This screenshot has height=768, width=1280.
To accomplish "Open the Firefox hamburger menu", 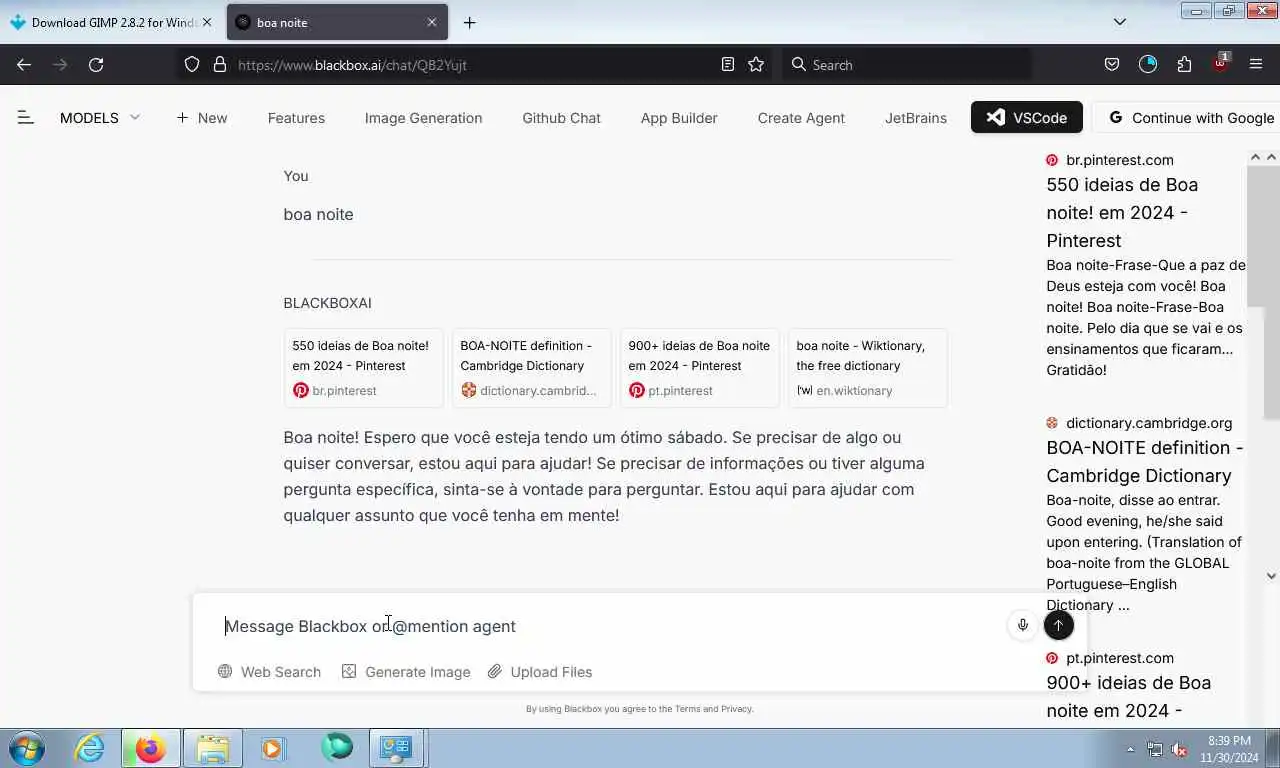I will tap(1256, 64).
